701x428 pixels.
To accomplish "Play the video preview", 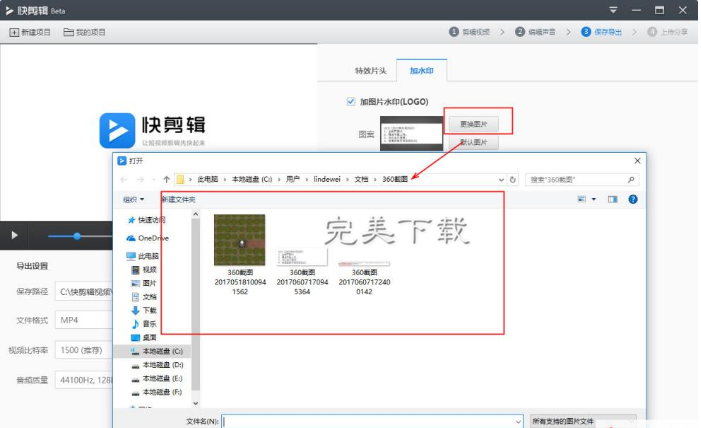I will 15,235.
